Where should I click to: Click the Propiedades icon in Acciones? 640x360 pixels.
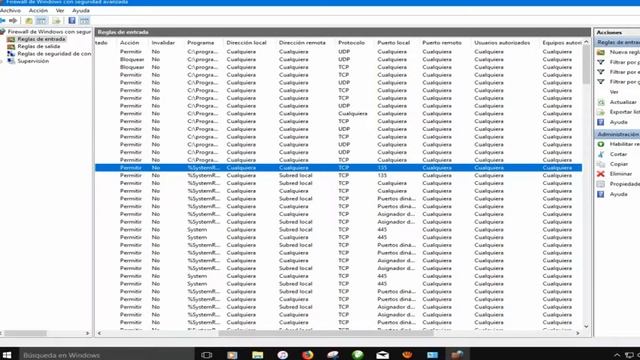tap(601, 184)
